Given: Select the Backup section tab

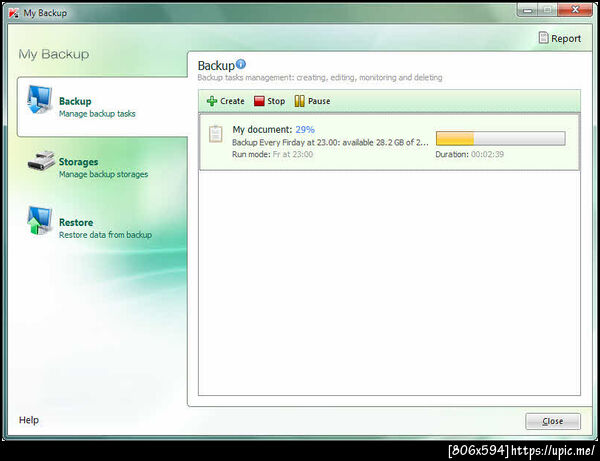Looking at the screenshot, I should coord(102,107).
